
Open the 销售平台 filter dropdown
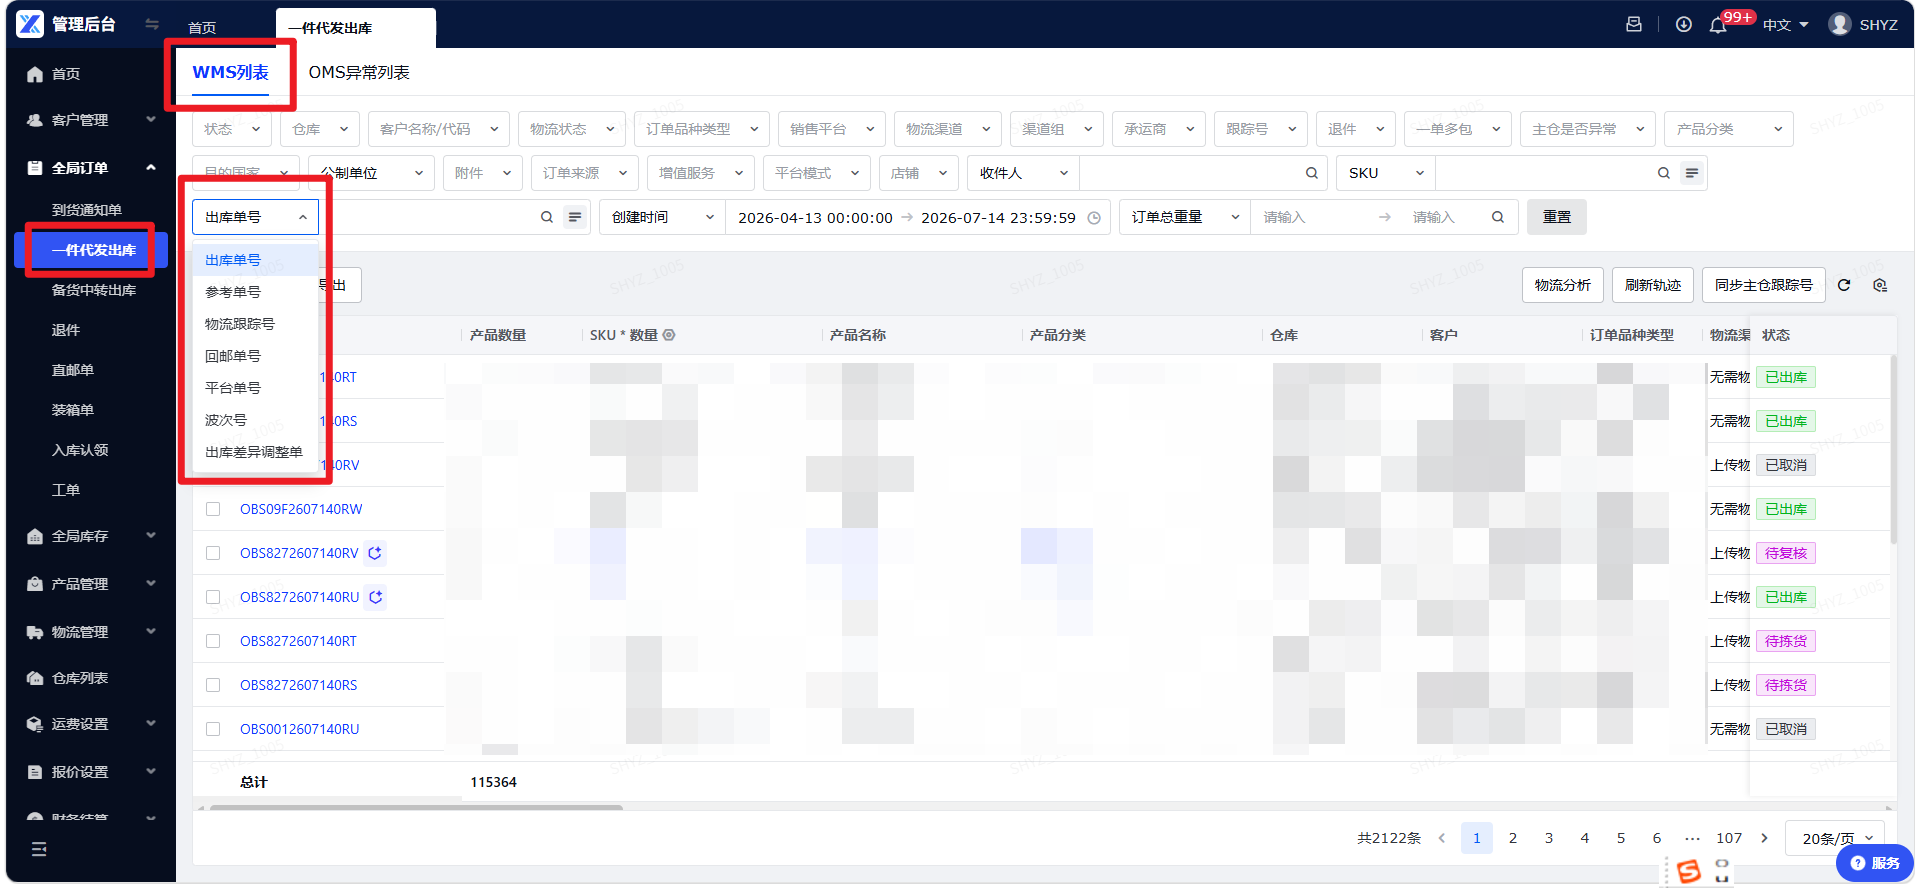[x=832, y=129]
